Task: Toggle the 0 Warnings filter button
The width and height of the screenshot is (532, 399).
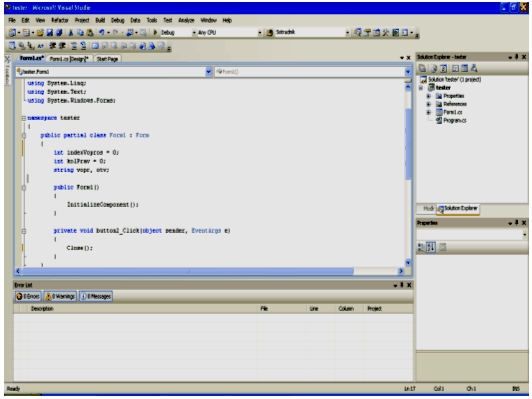Action: (60, 297)
